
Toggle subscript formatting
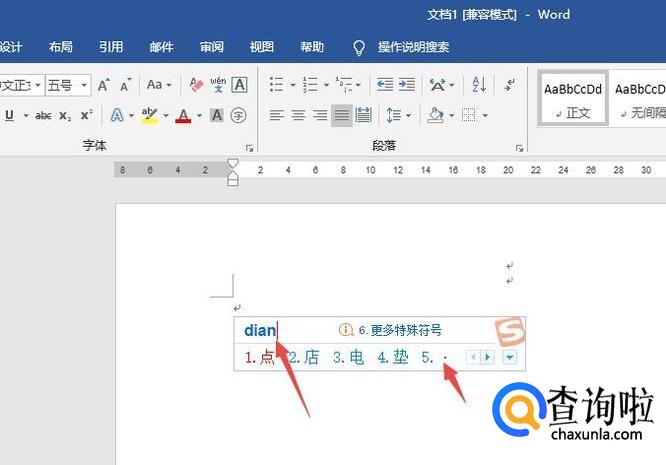tap(65, 116)
